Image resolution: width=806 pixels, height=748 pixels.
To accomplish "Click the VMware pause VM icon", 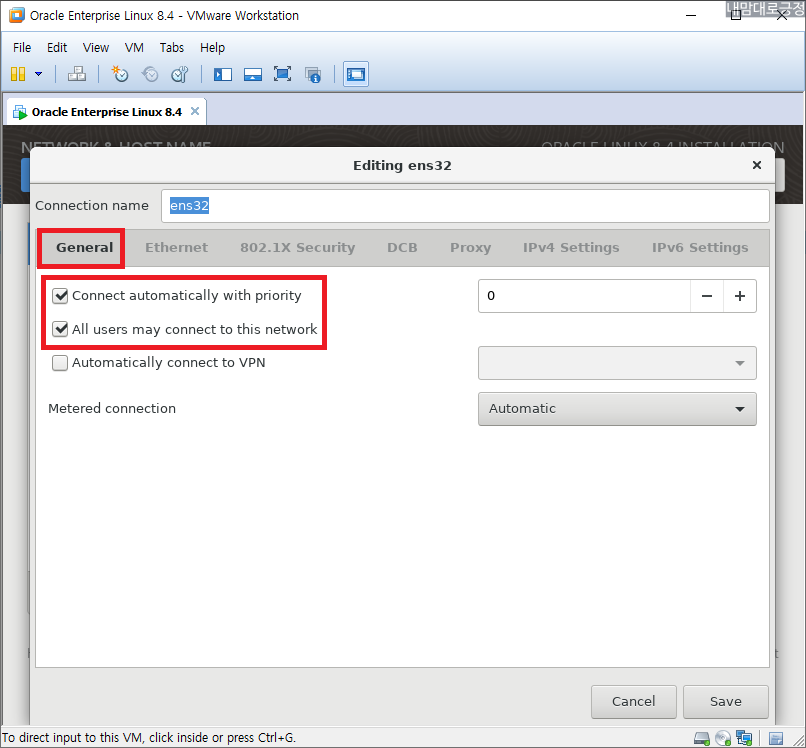I will [x=18, y=74].
